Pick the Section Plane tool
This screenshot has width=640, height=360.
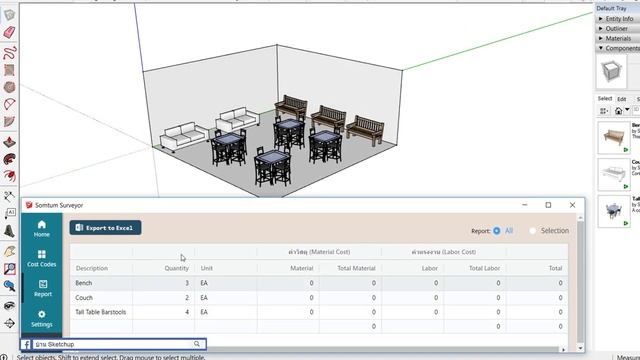pos(9,323)
